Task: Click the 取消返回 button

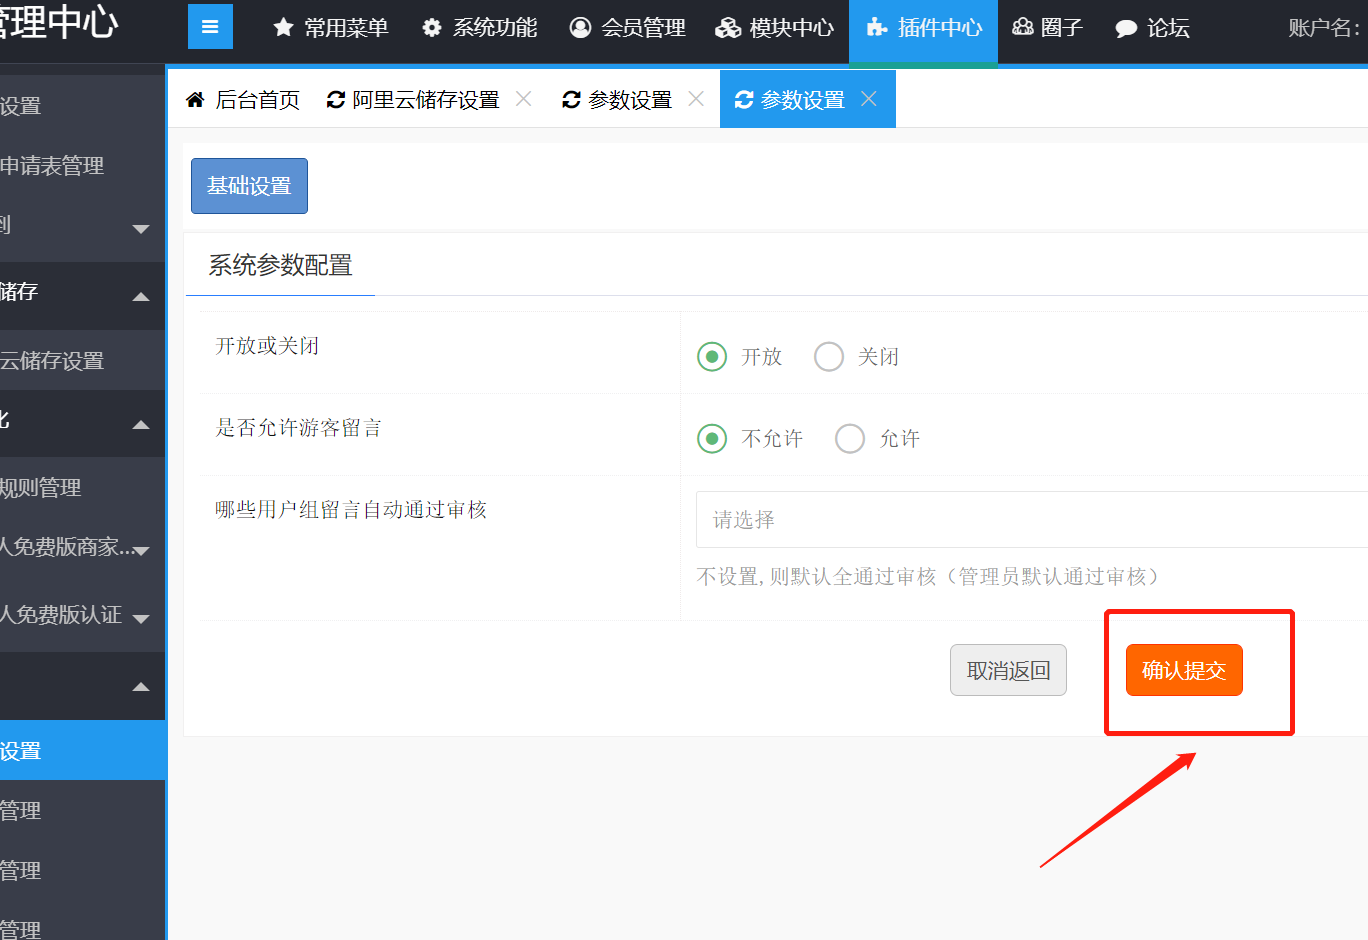Action: click(x=1008, y=670)
